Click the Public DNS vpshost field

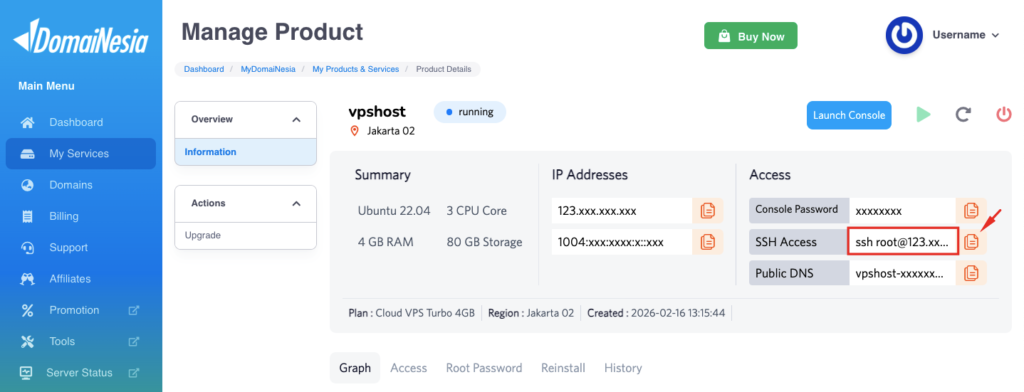[x=903, y=272]
